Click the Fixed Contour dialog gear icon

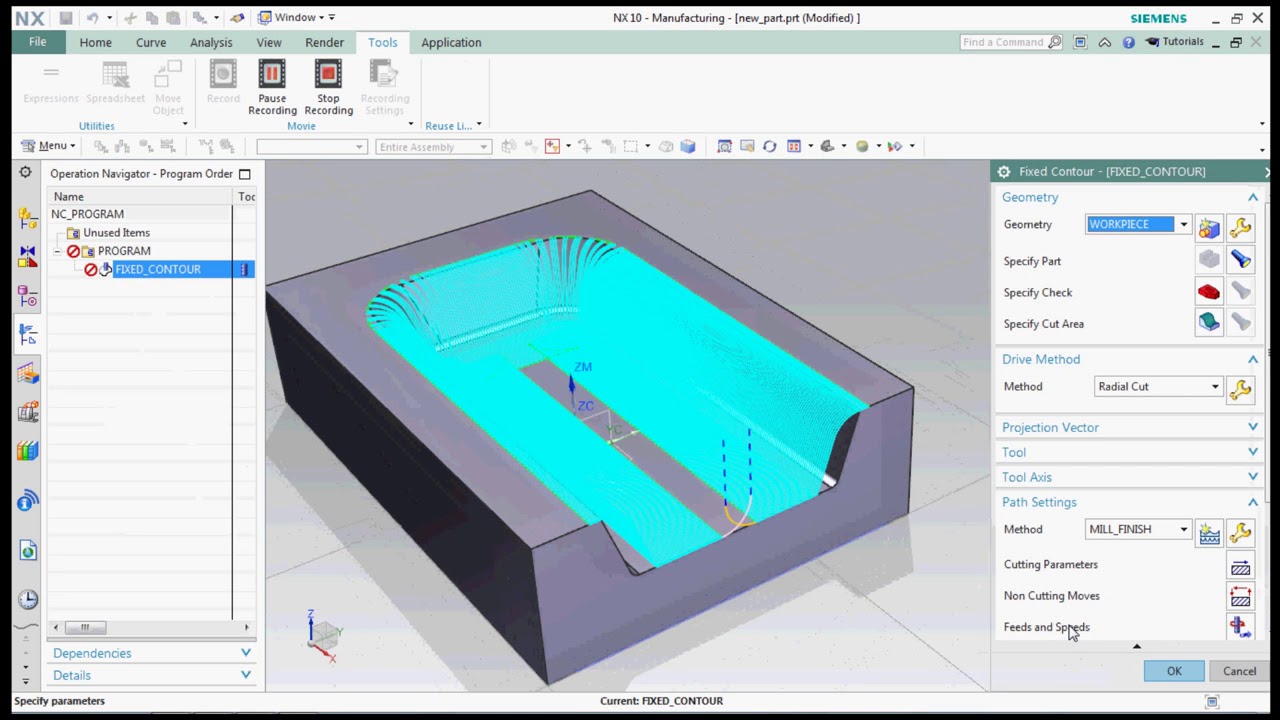(1004, 172)
